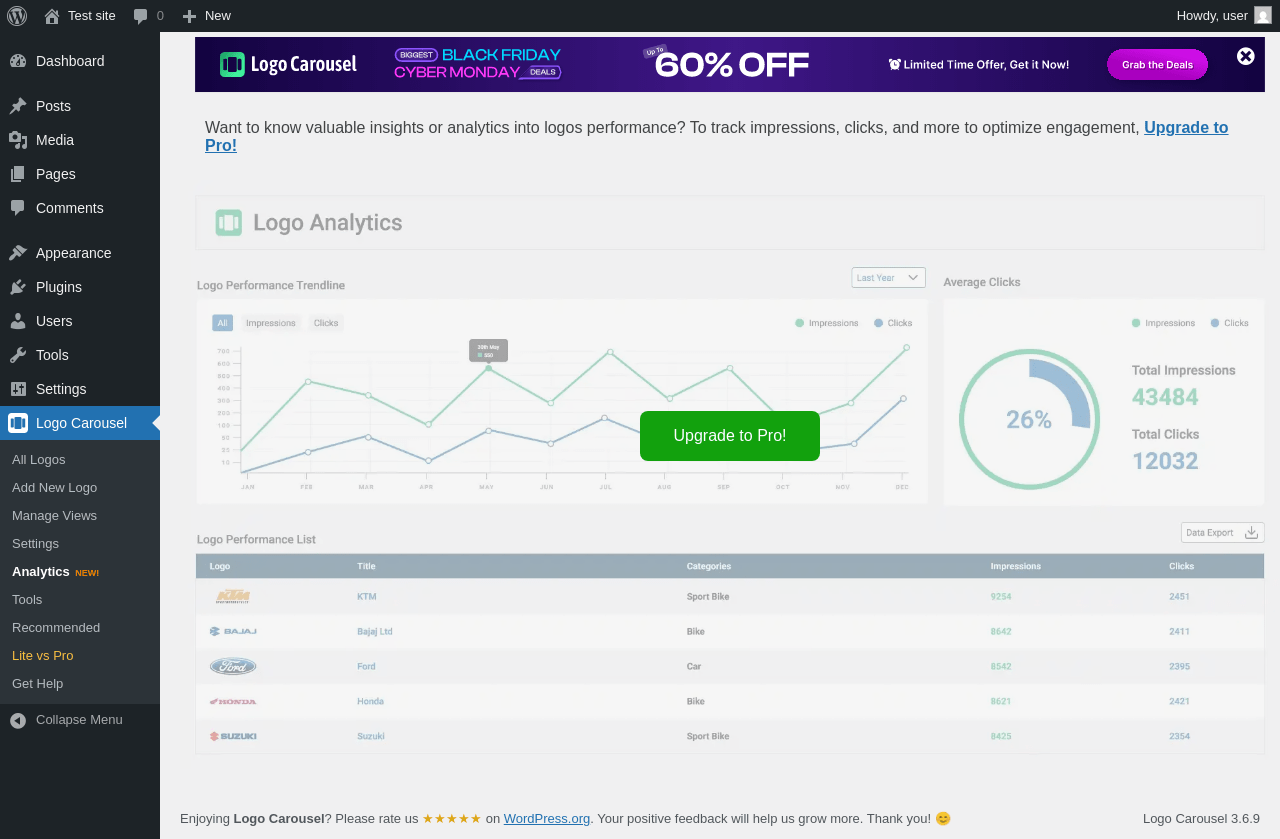Select the Clicks trendline filter tab

coord(326,323)
